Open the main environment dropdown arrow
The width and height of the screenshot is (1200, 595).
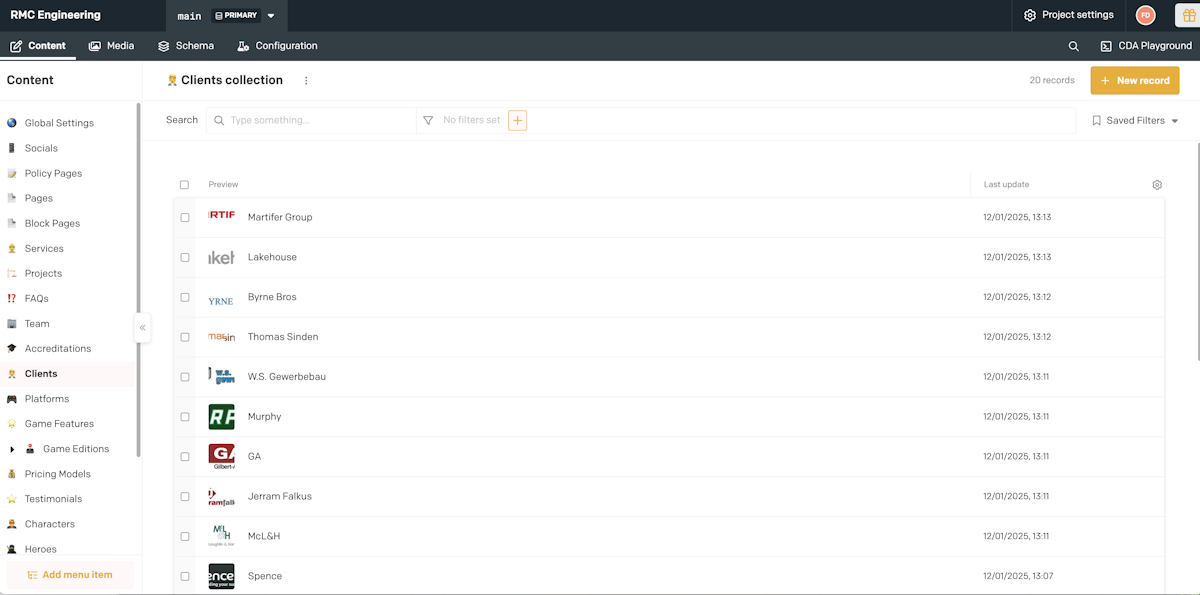point(271,16)
